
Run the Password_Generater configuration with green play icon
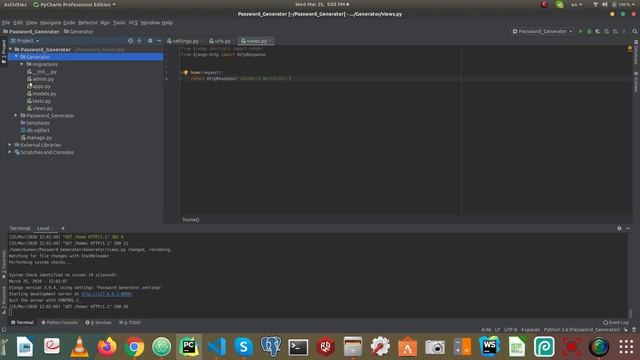[580, 31]
